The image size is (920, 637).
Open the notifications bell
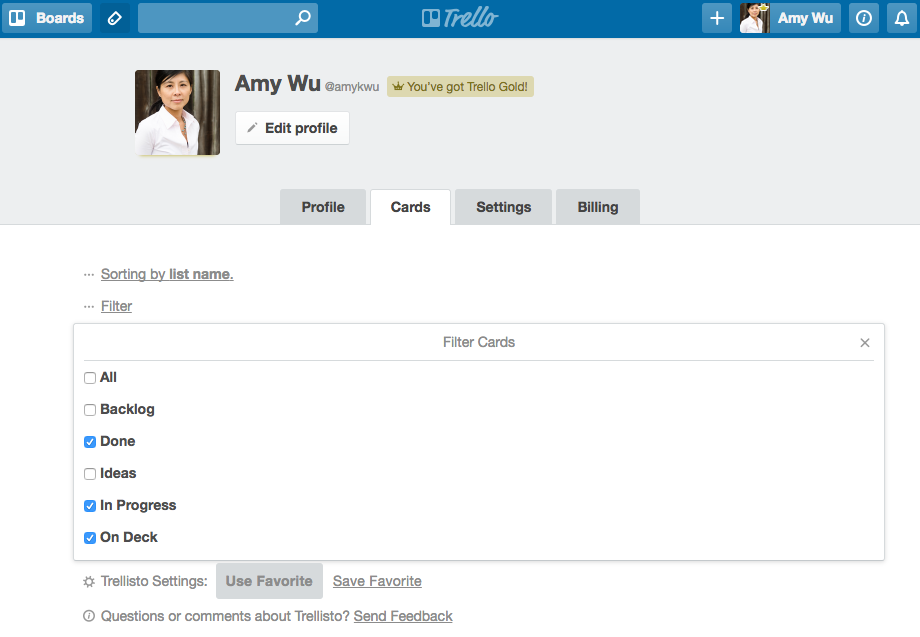pyautogui.click(x=902, y=18)
